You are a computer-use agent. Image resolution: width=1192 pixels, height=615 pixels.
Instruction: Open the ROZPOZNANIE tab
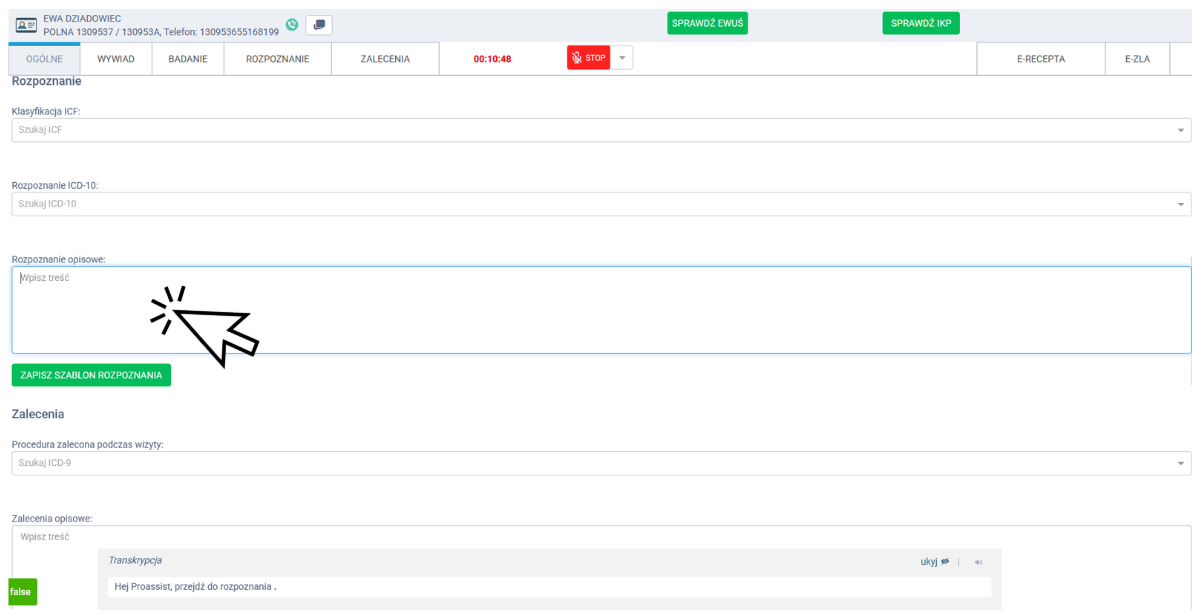pos(277,59)
